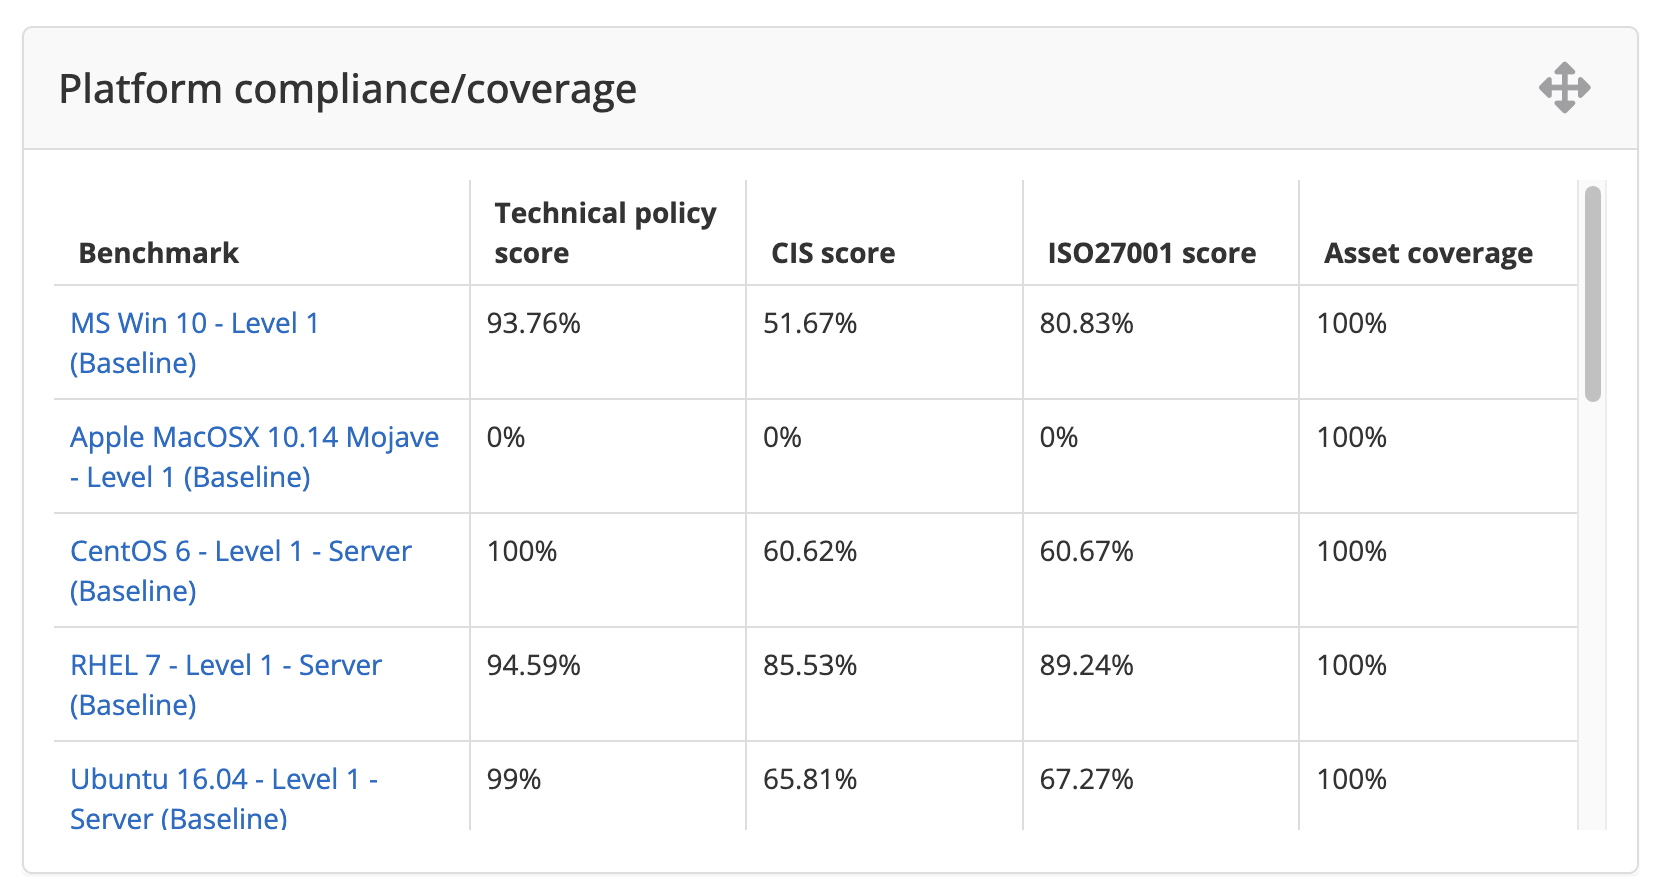Click the CIS score column header

[833, 253]
